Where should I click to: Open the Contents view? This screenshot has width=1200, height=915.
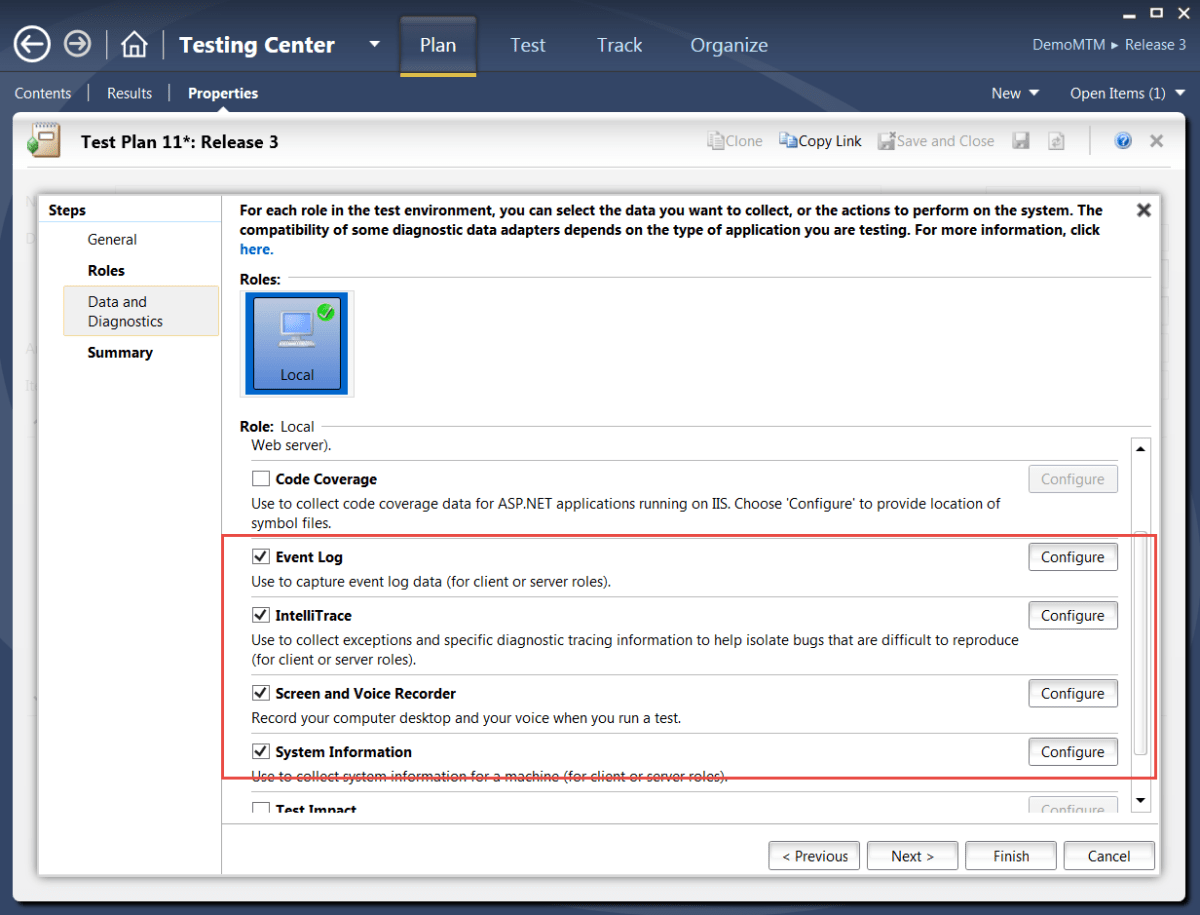point(42,92)
